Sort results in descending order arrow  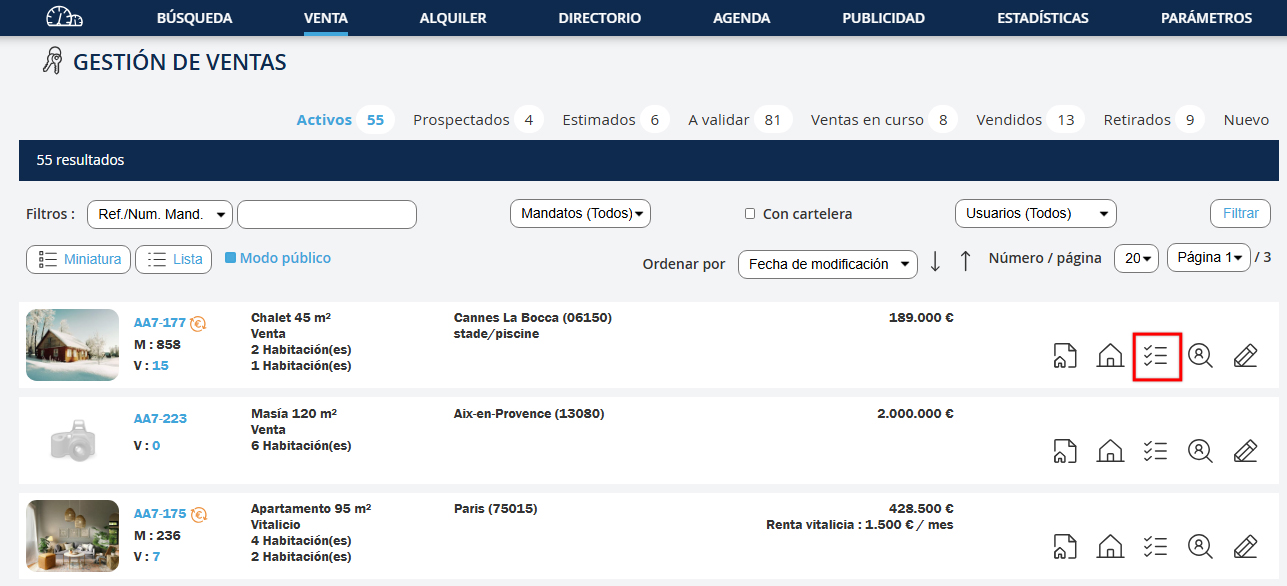pos(935,262)
